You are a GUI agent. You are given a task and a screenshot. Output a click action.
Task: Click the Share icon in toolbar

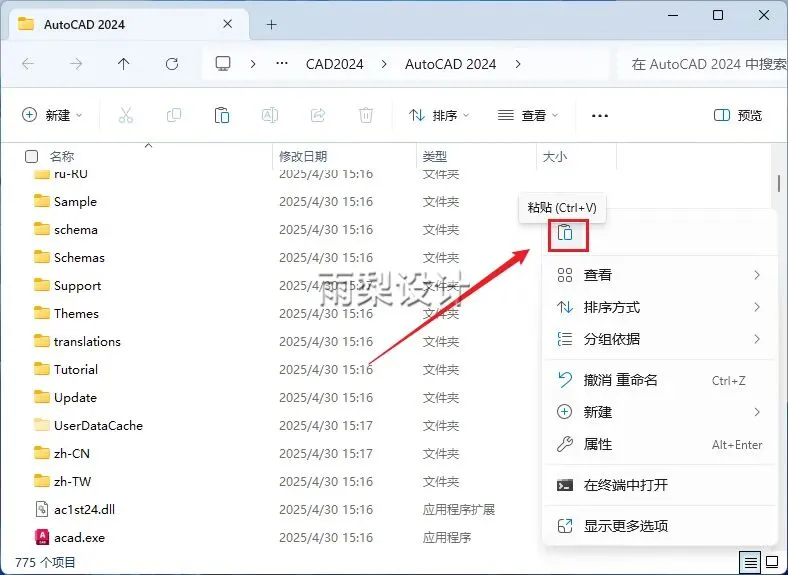[318, 115]
